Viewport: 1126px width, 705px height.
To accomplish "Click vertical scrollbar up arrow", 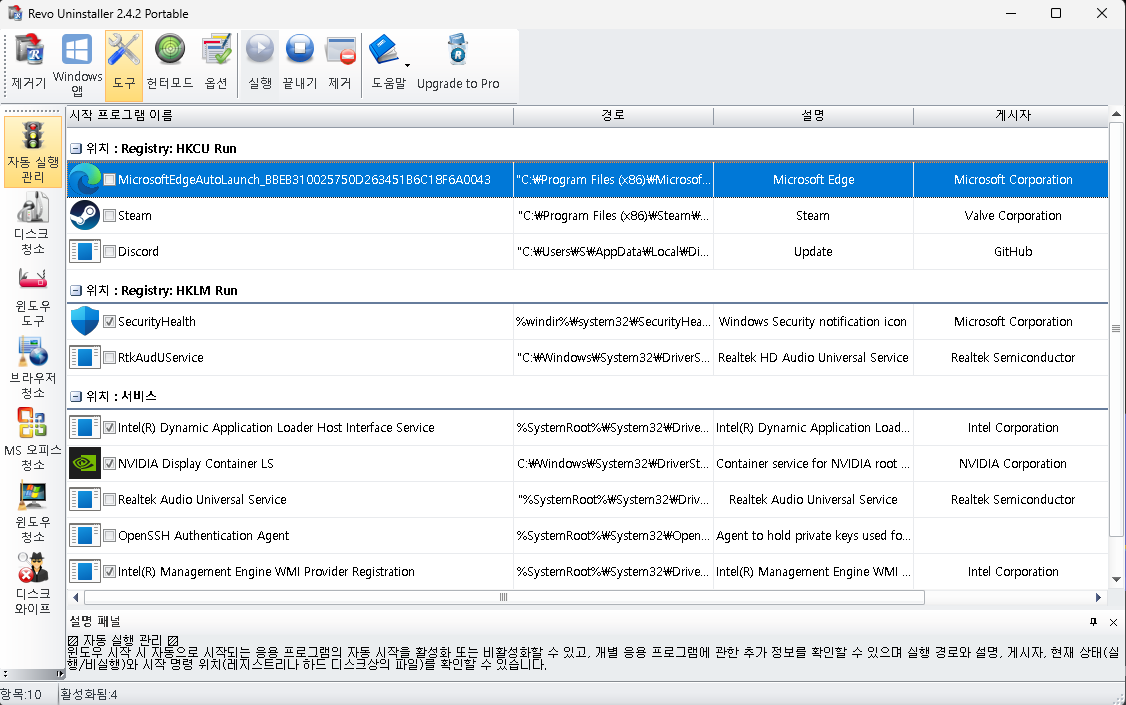I will click(x=1116, y=114).
